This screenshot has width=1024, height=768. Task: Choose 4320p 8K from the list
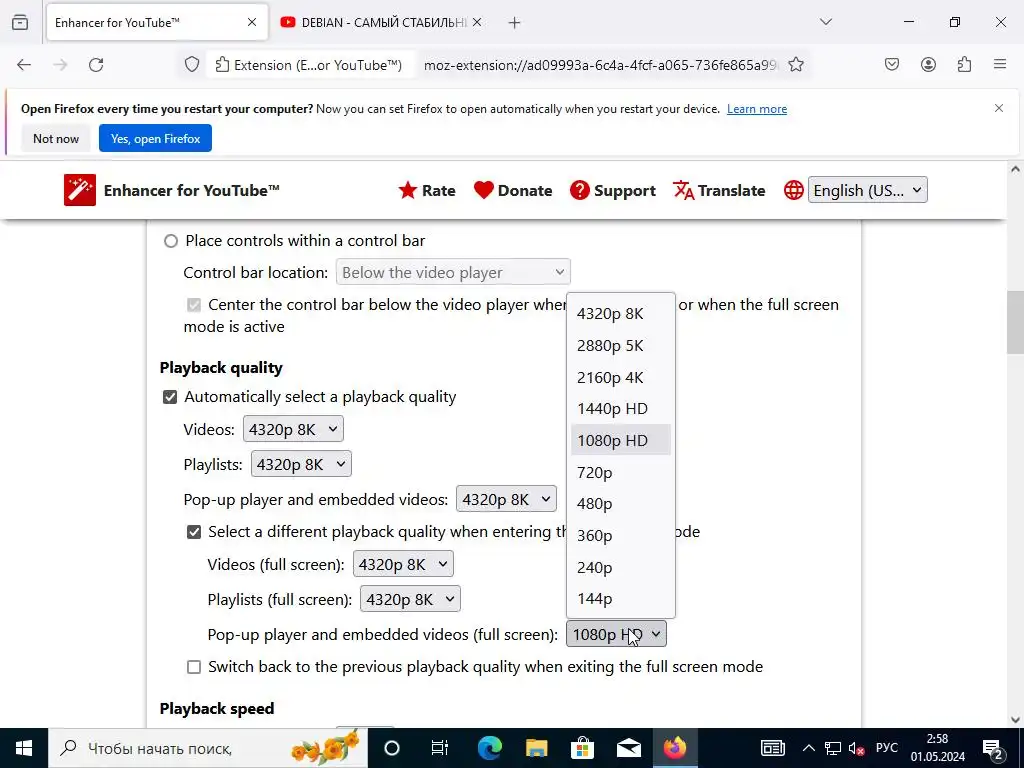pos(620,313)
